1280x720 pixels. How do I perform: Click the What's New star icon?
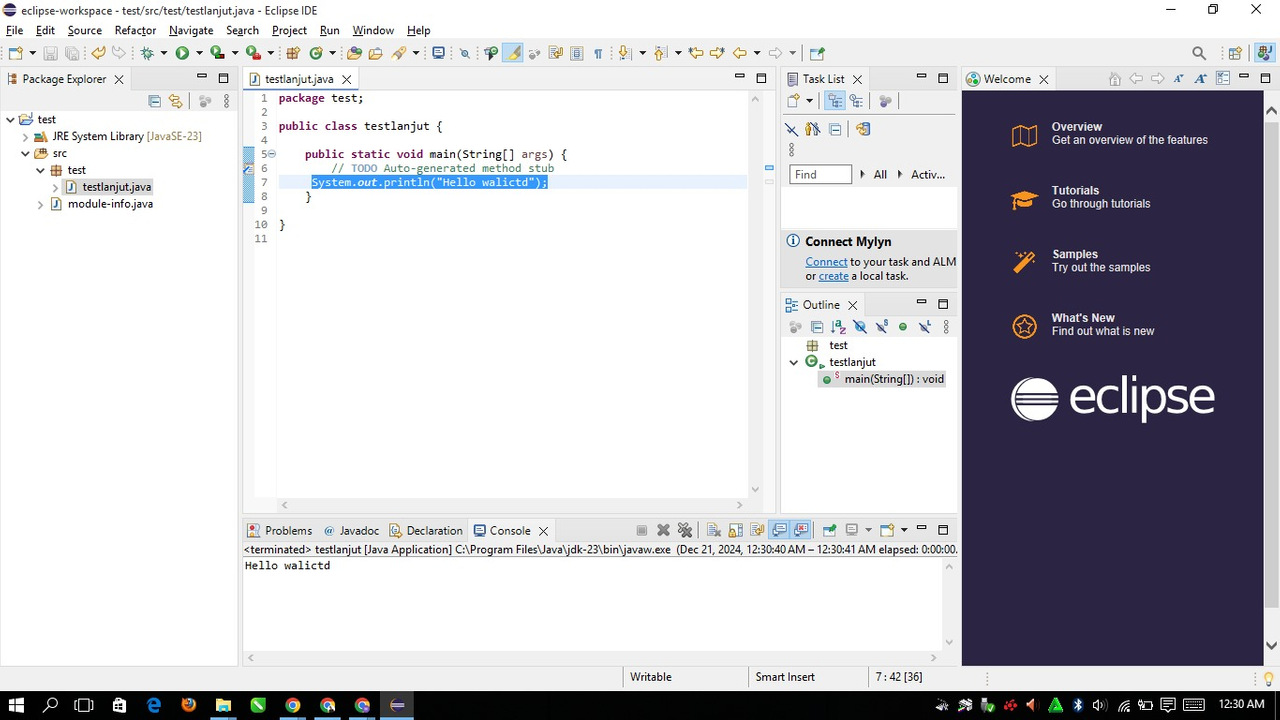pos(1024,326)
